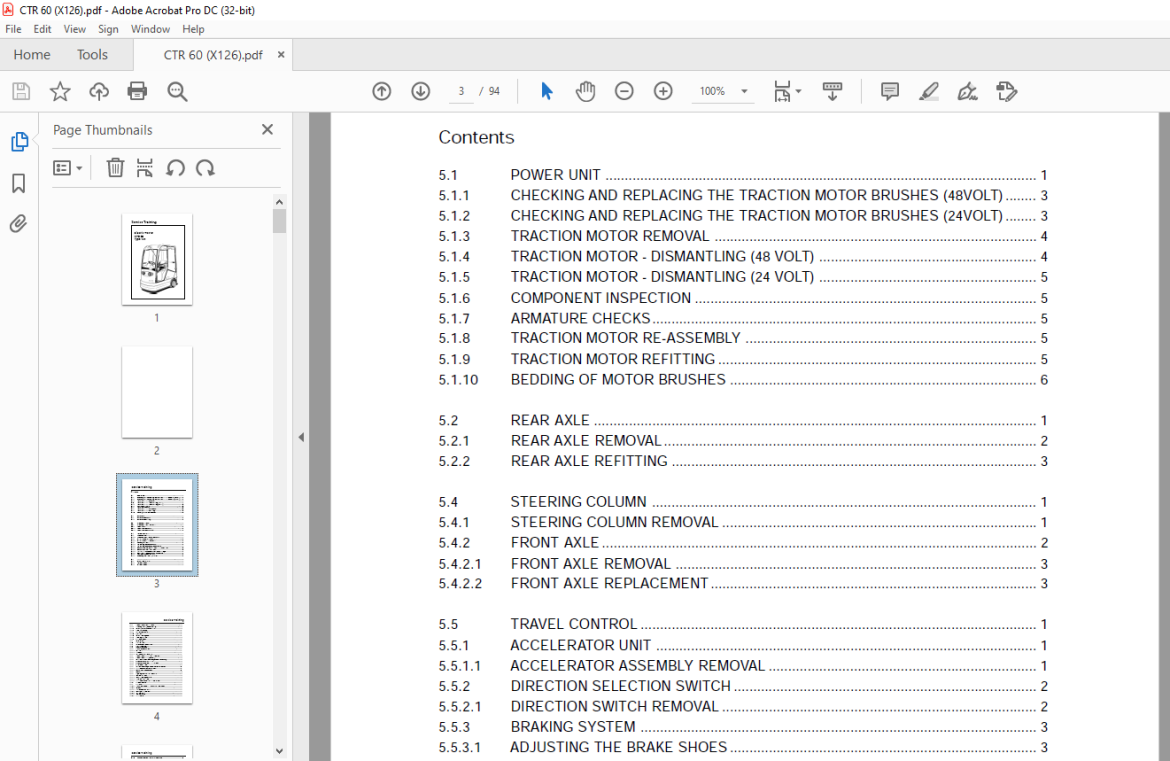The height and width of the screenshot is (761, 1170).
Task: Click the Add comment icon
Action: click(889, 92)
